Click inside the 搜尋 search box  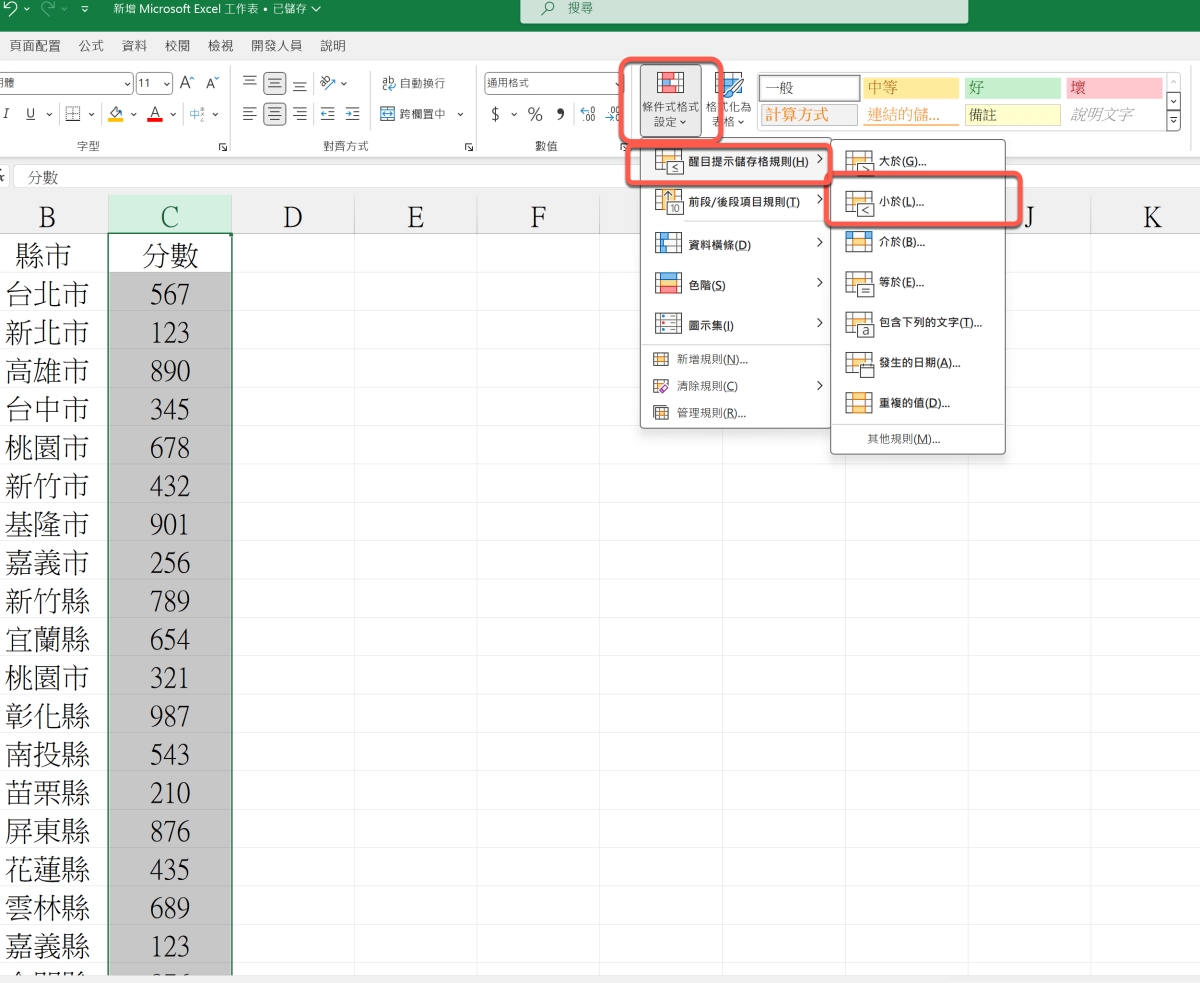tap(744, 9)
